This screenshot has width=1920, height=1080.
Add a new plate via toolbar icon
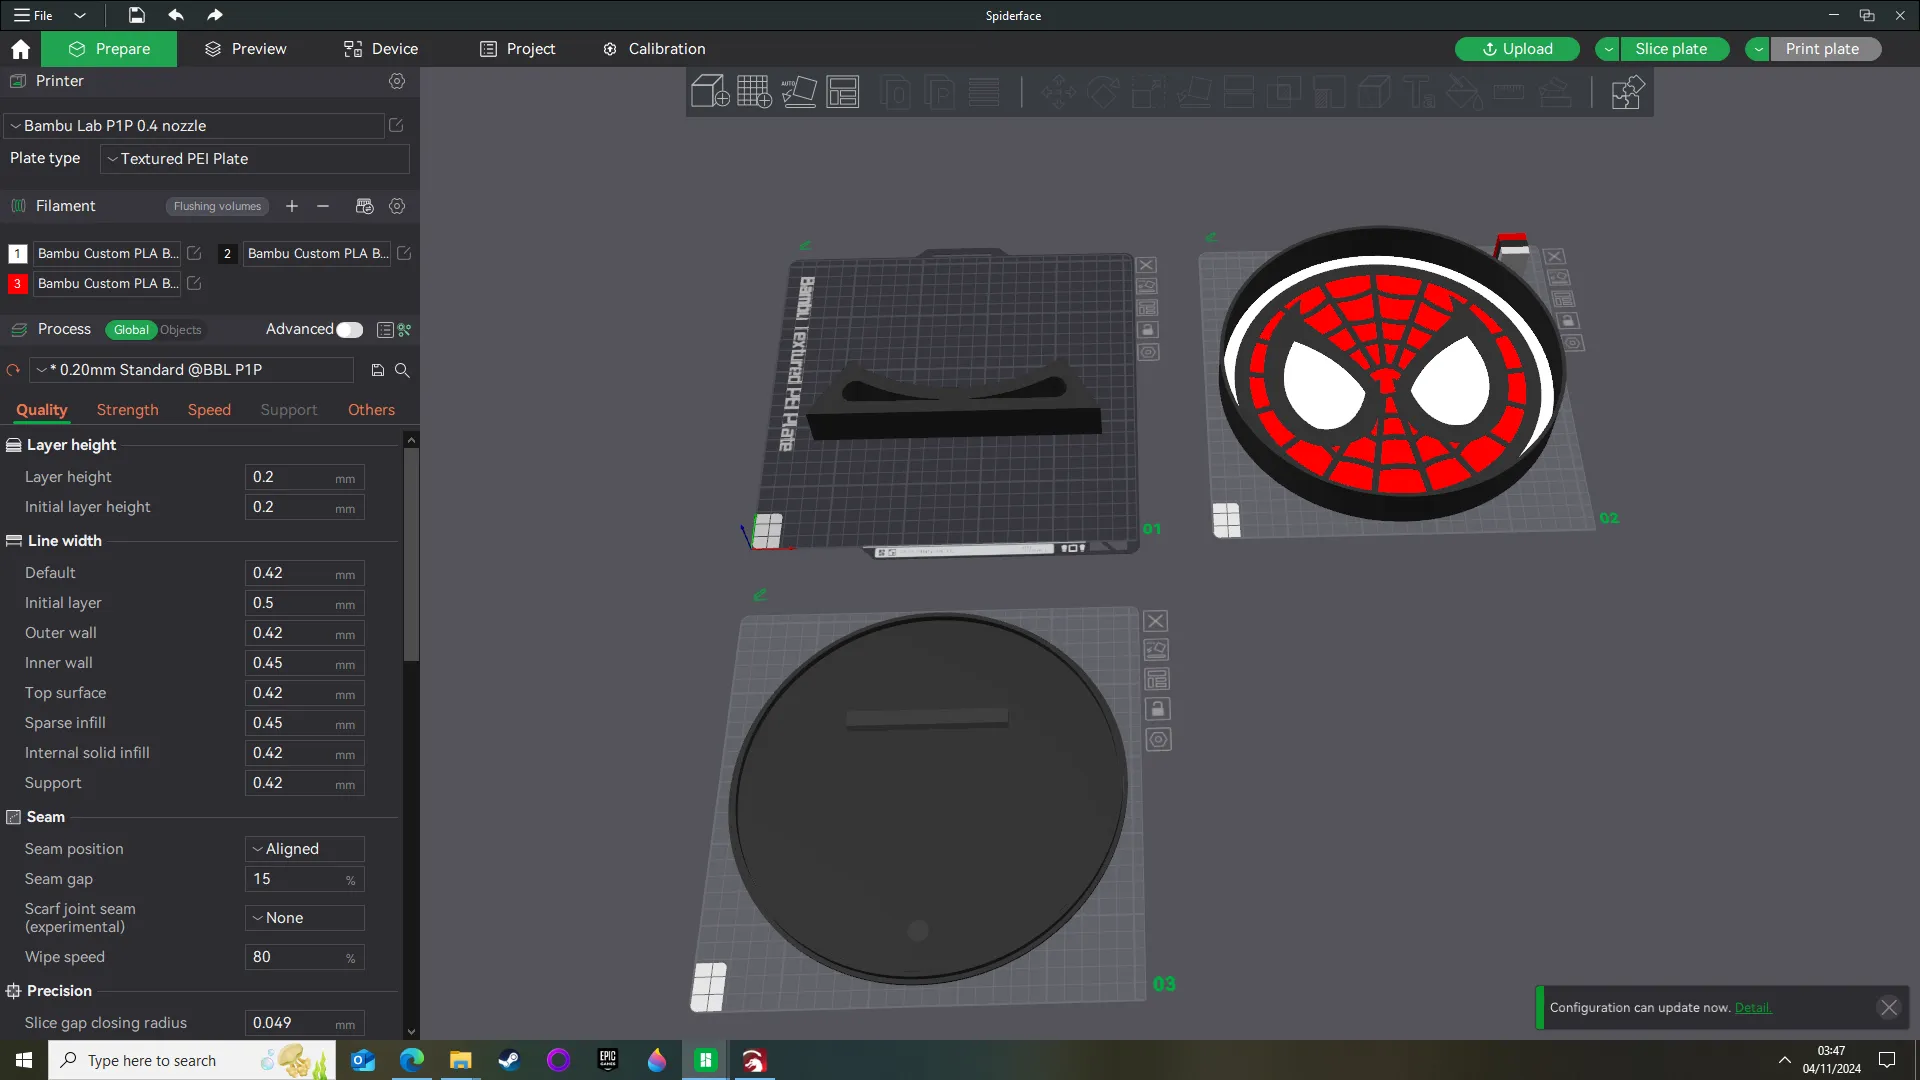point(754,92)
